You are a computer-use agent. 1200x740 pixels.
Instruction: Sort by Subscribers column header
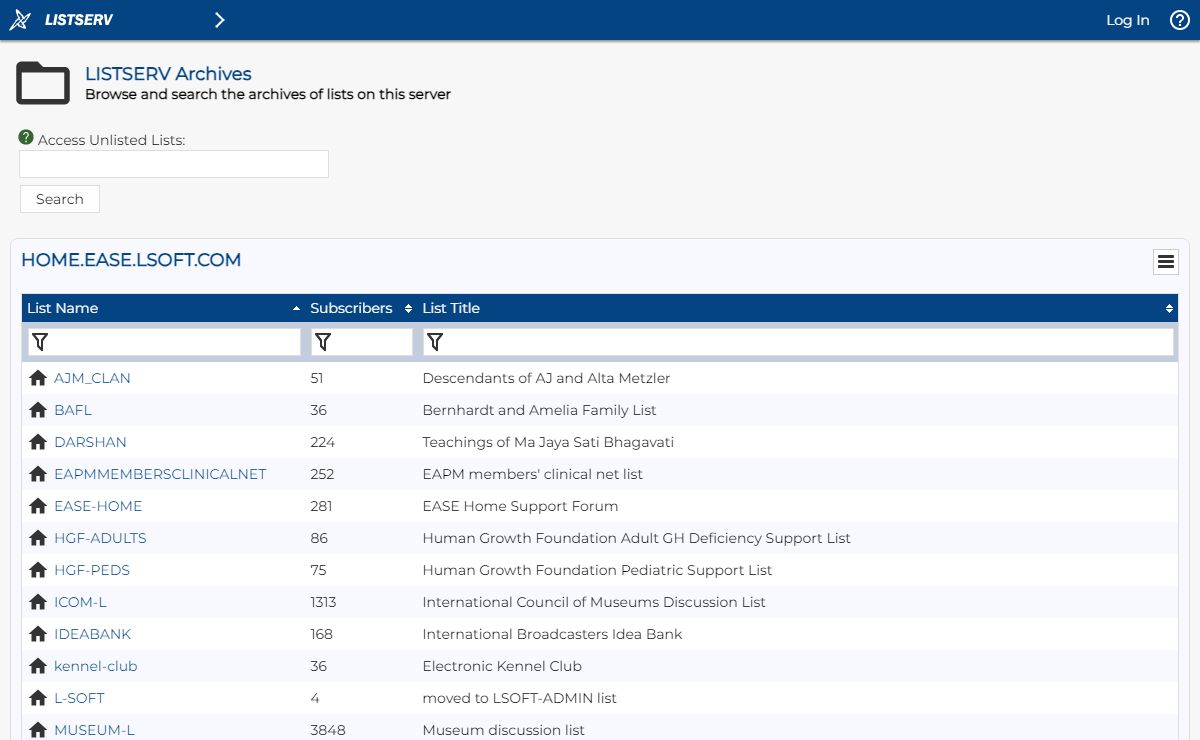coord(361,308)
